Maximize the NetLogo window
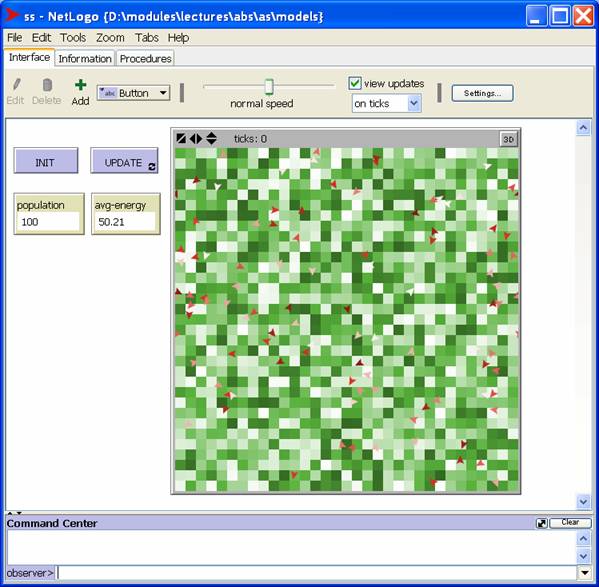Image resolution: width=599 pixels, height=587 pixels. coord(560,16)
